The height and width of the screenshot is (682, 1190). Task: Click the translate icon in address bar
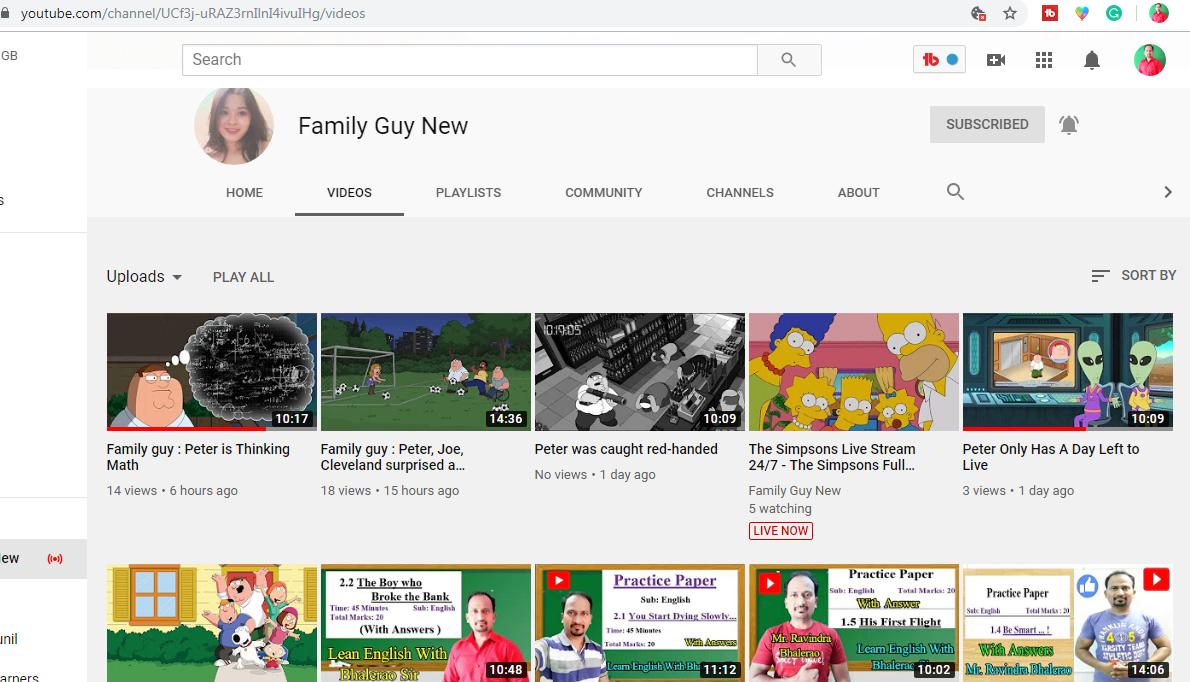click(978, 13)
